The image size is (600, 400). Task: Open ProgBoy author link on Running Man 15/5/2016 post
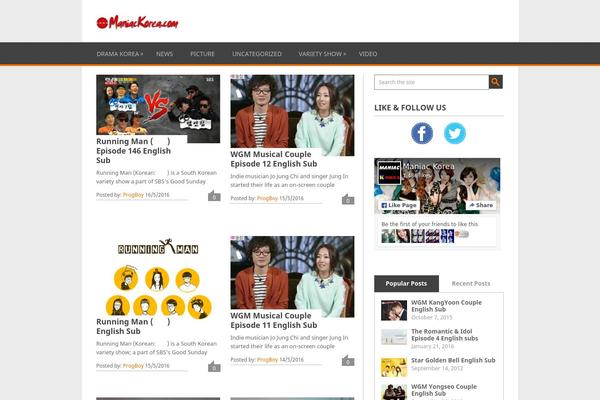133,366
